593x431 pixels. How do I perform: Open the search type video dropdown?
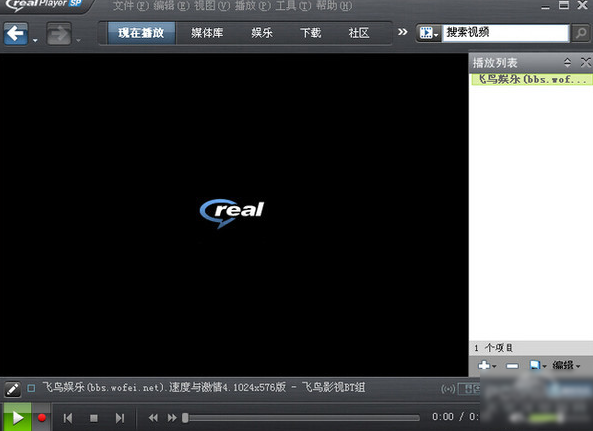(429, 33)
